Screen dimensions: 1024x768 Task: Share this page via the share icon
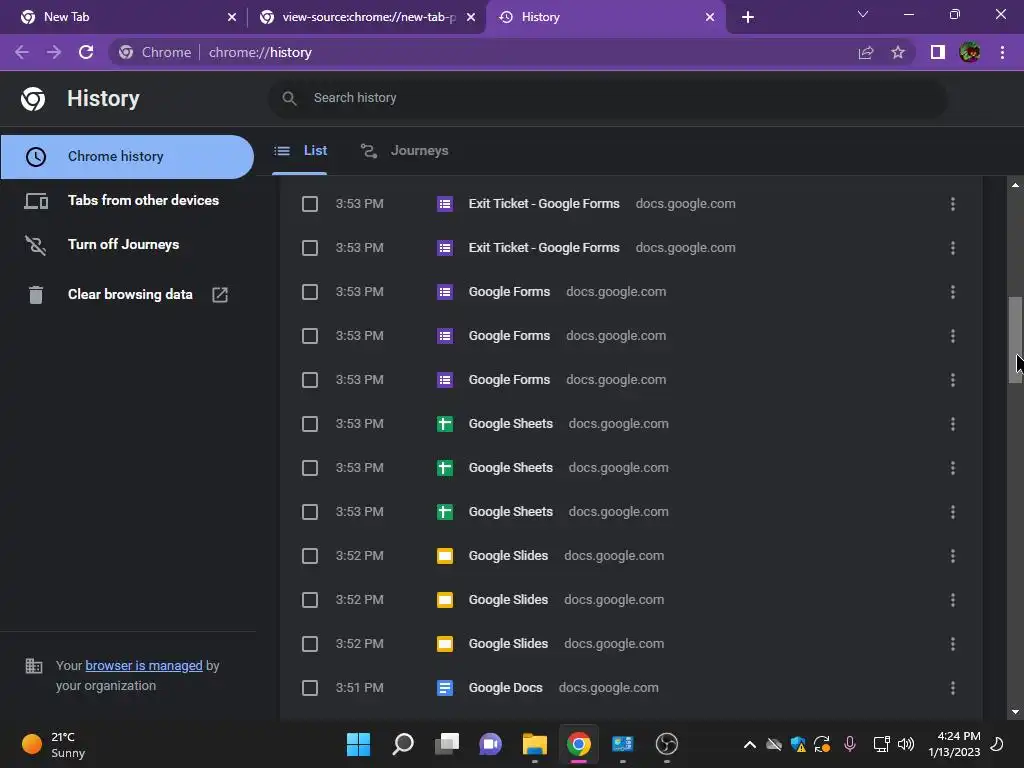[866, 52]
